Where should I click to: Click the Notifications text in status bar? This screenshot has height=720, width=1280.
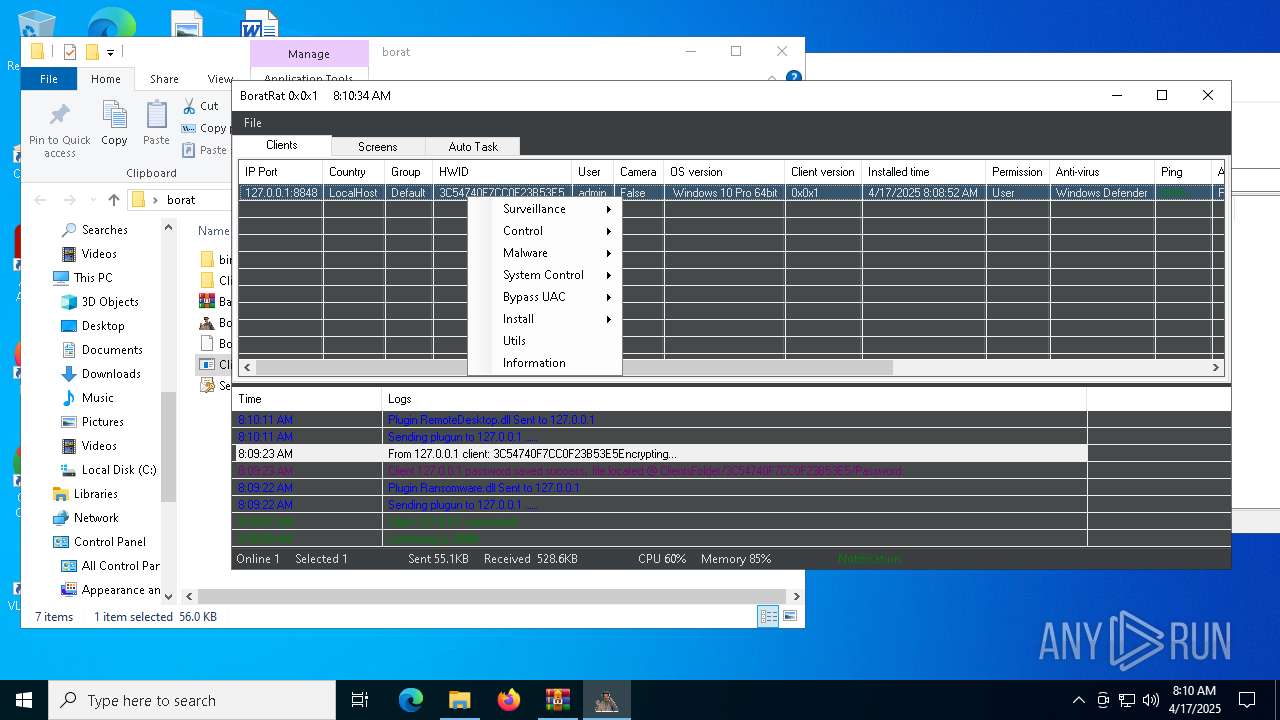coord(869,559)
